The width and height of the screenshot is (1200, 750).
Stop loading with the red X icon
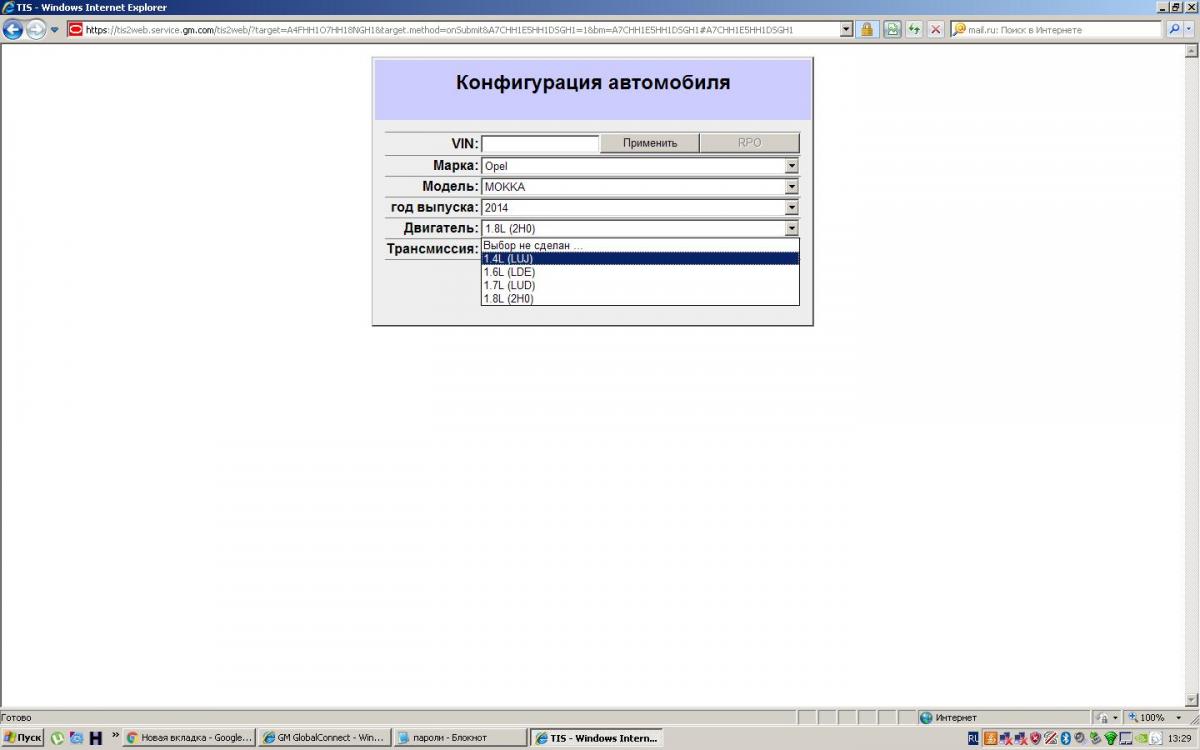pyautogui.click(x=936, y=30)
